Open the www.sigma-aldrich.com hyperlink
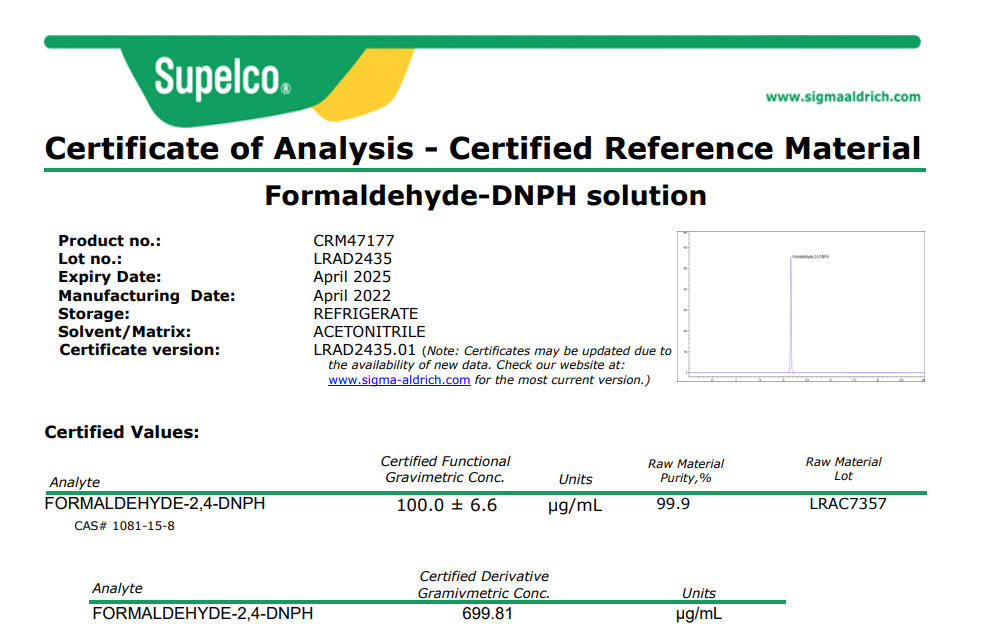 (x=399, y=380)
